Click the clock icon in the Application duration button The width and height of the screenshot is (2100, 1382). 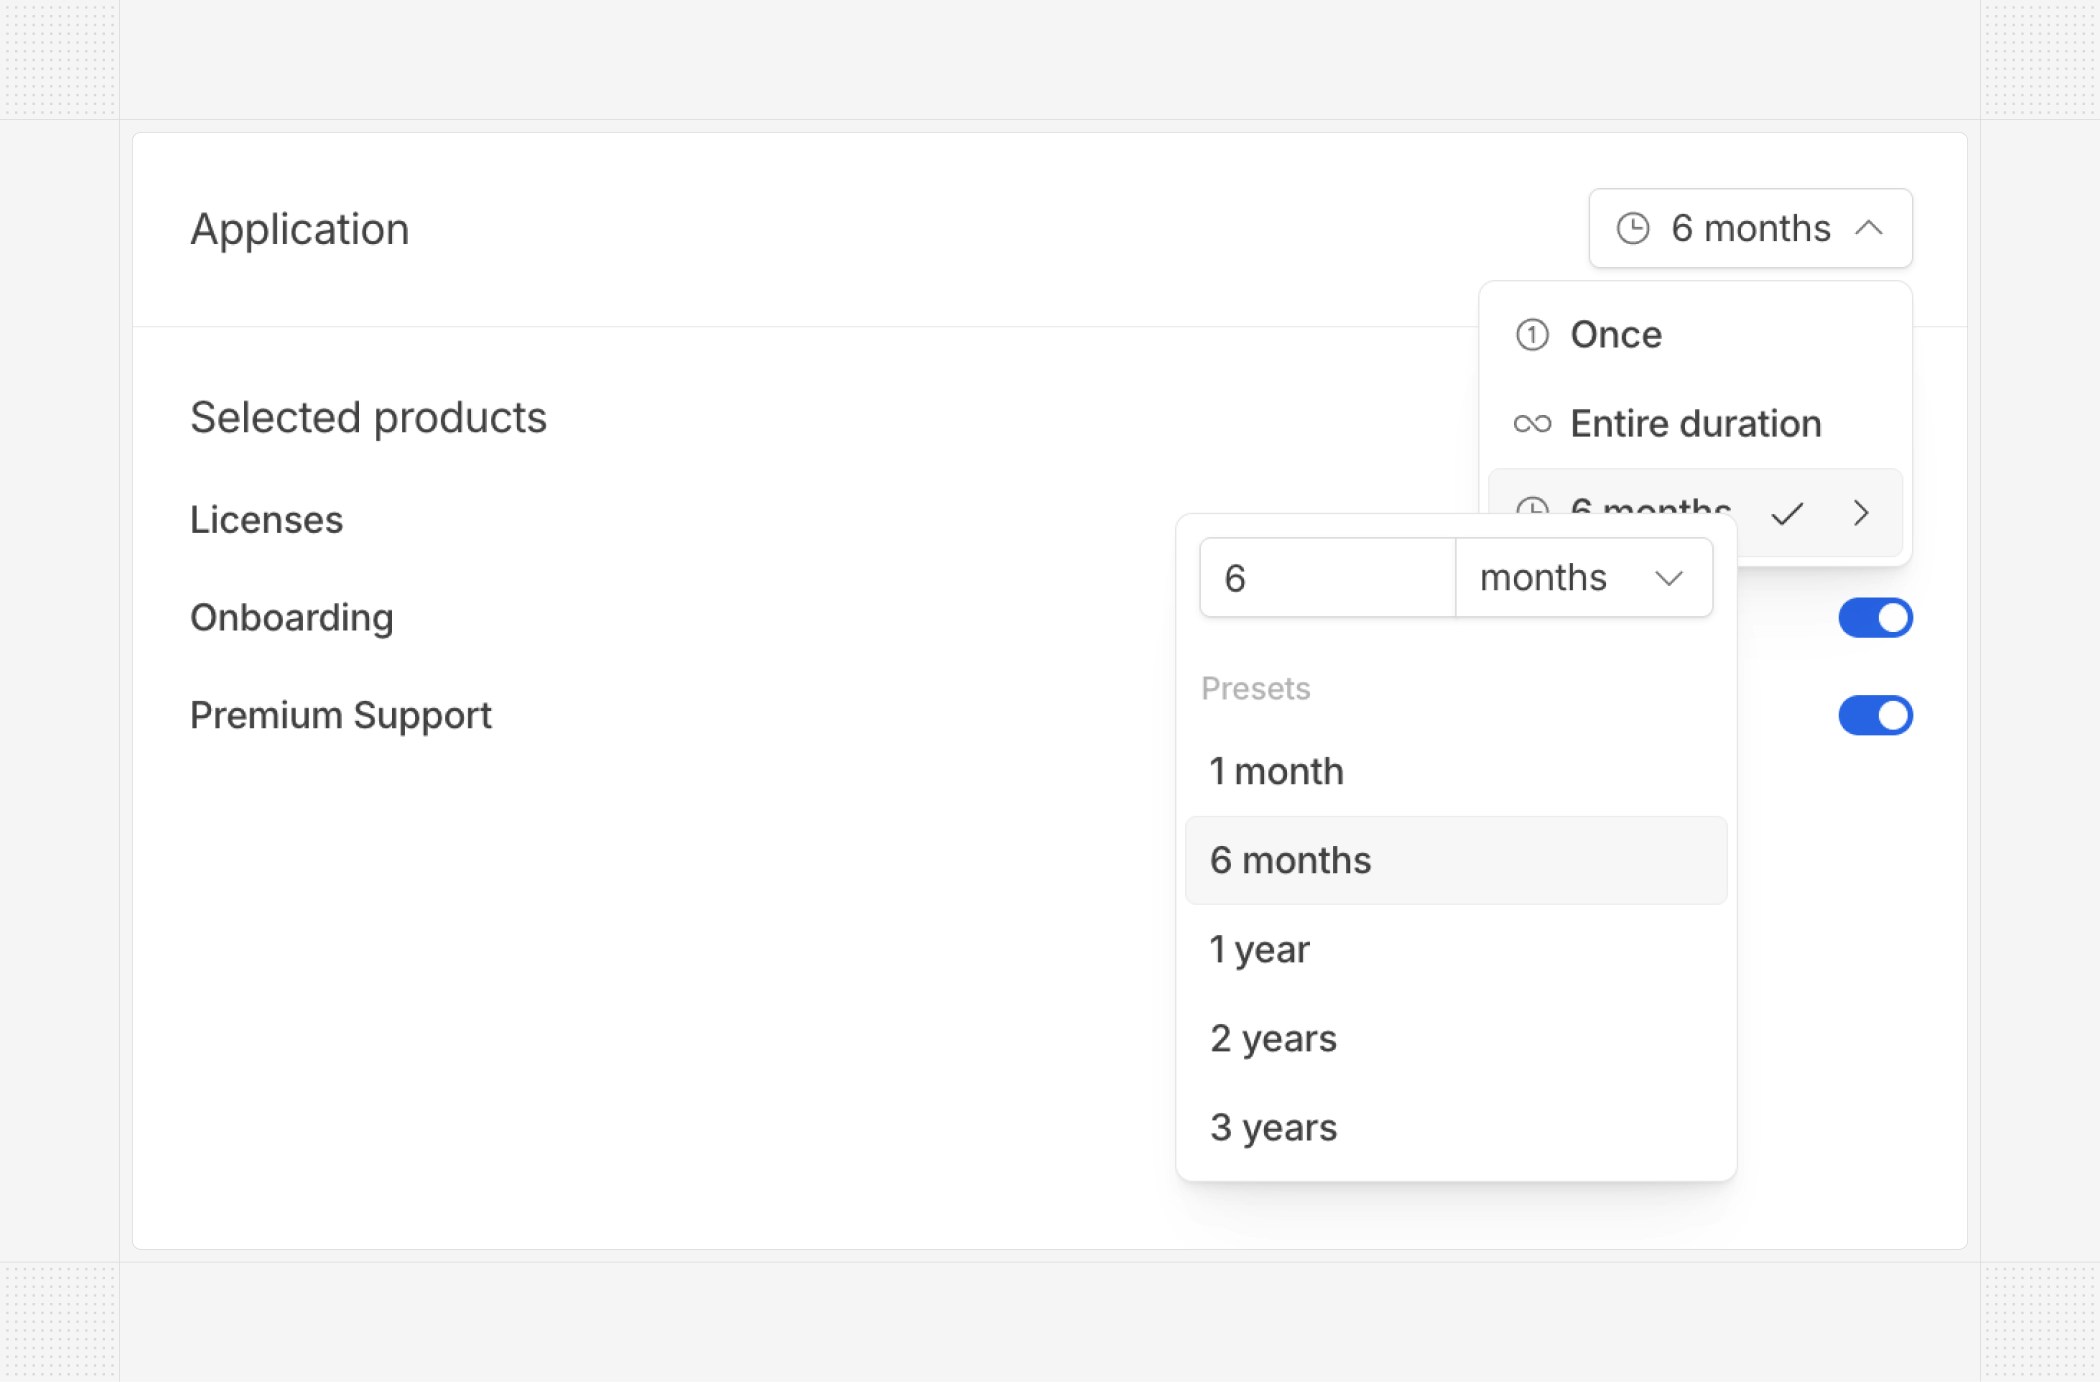1632,228
